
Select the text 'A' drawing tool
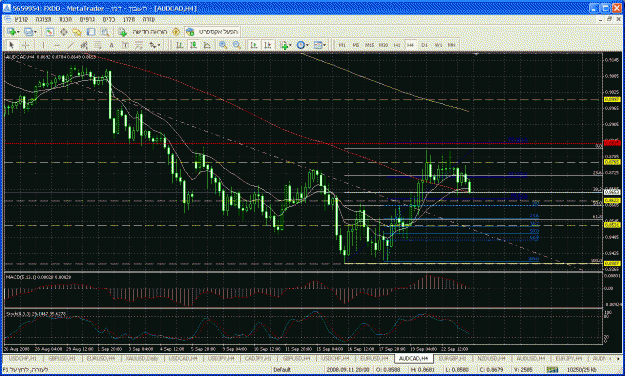(x=111, y=45)
